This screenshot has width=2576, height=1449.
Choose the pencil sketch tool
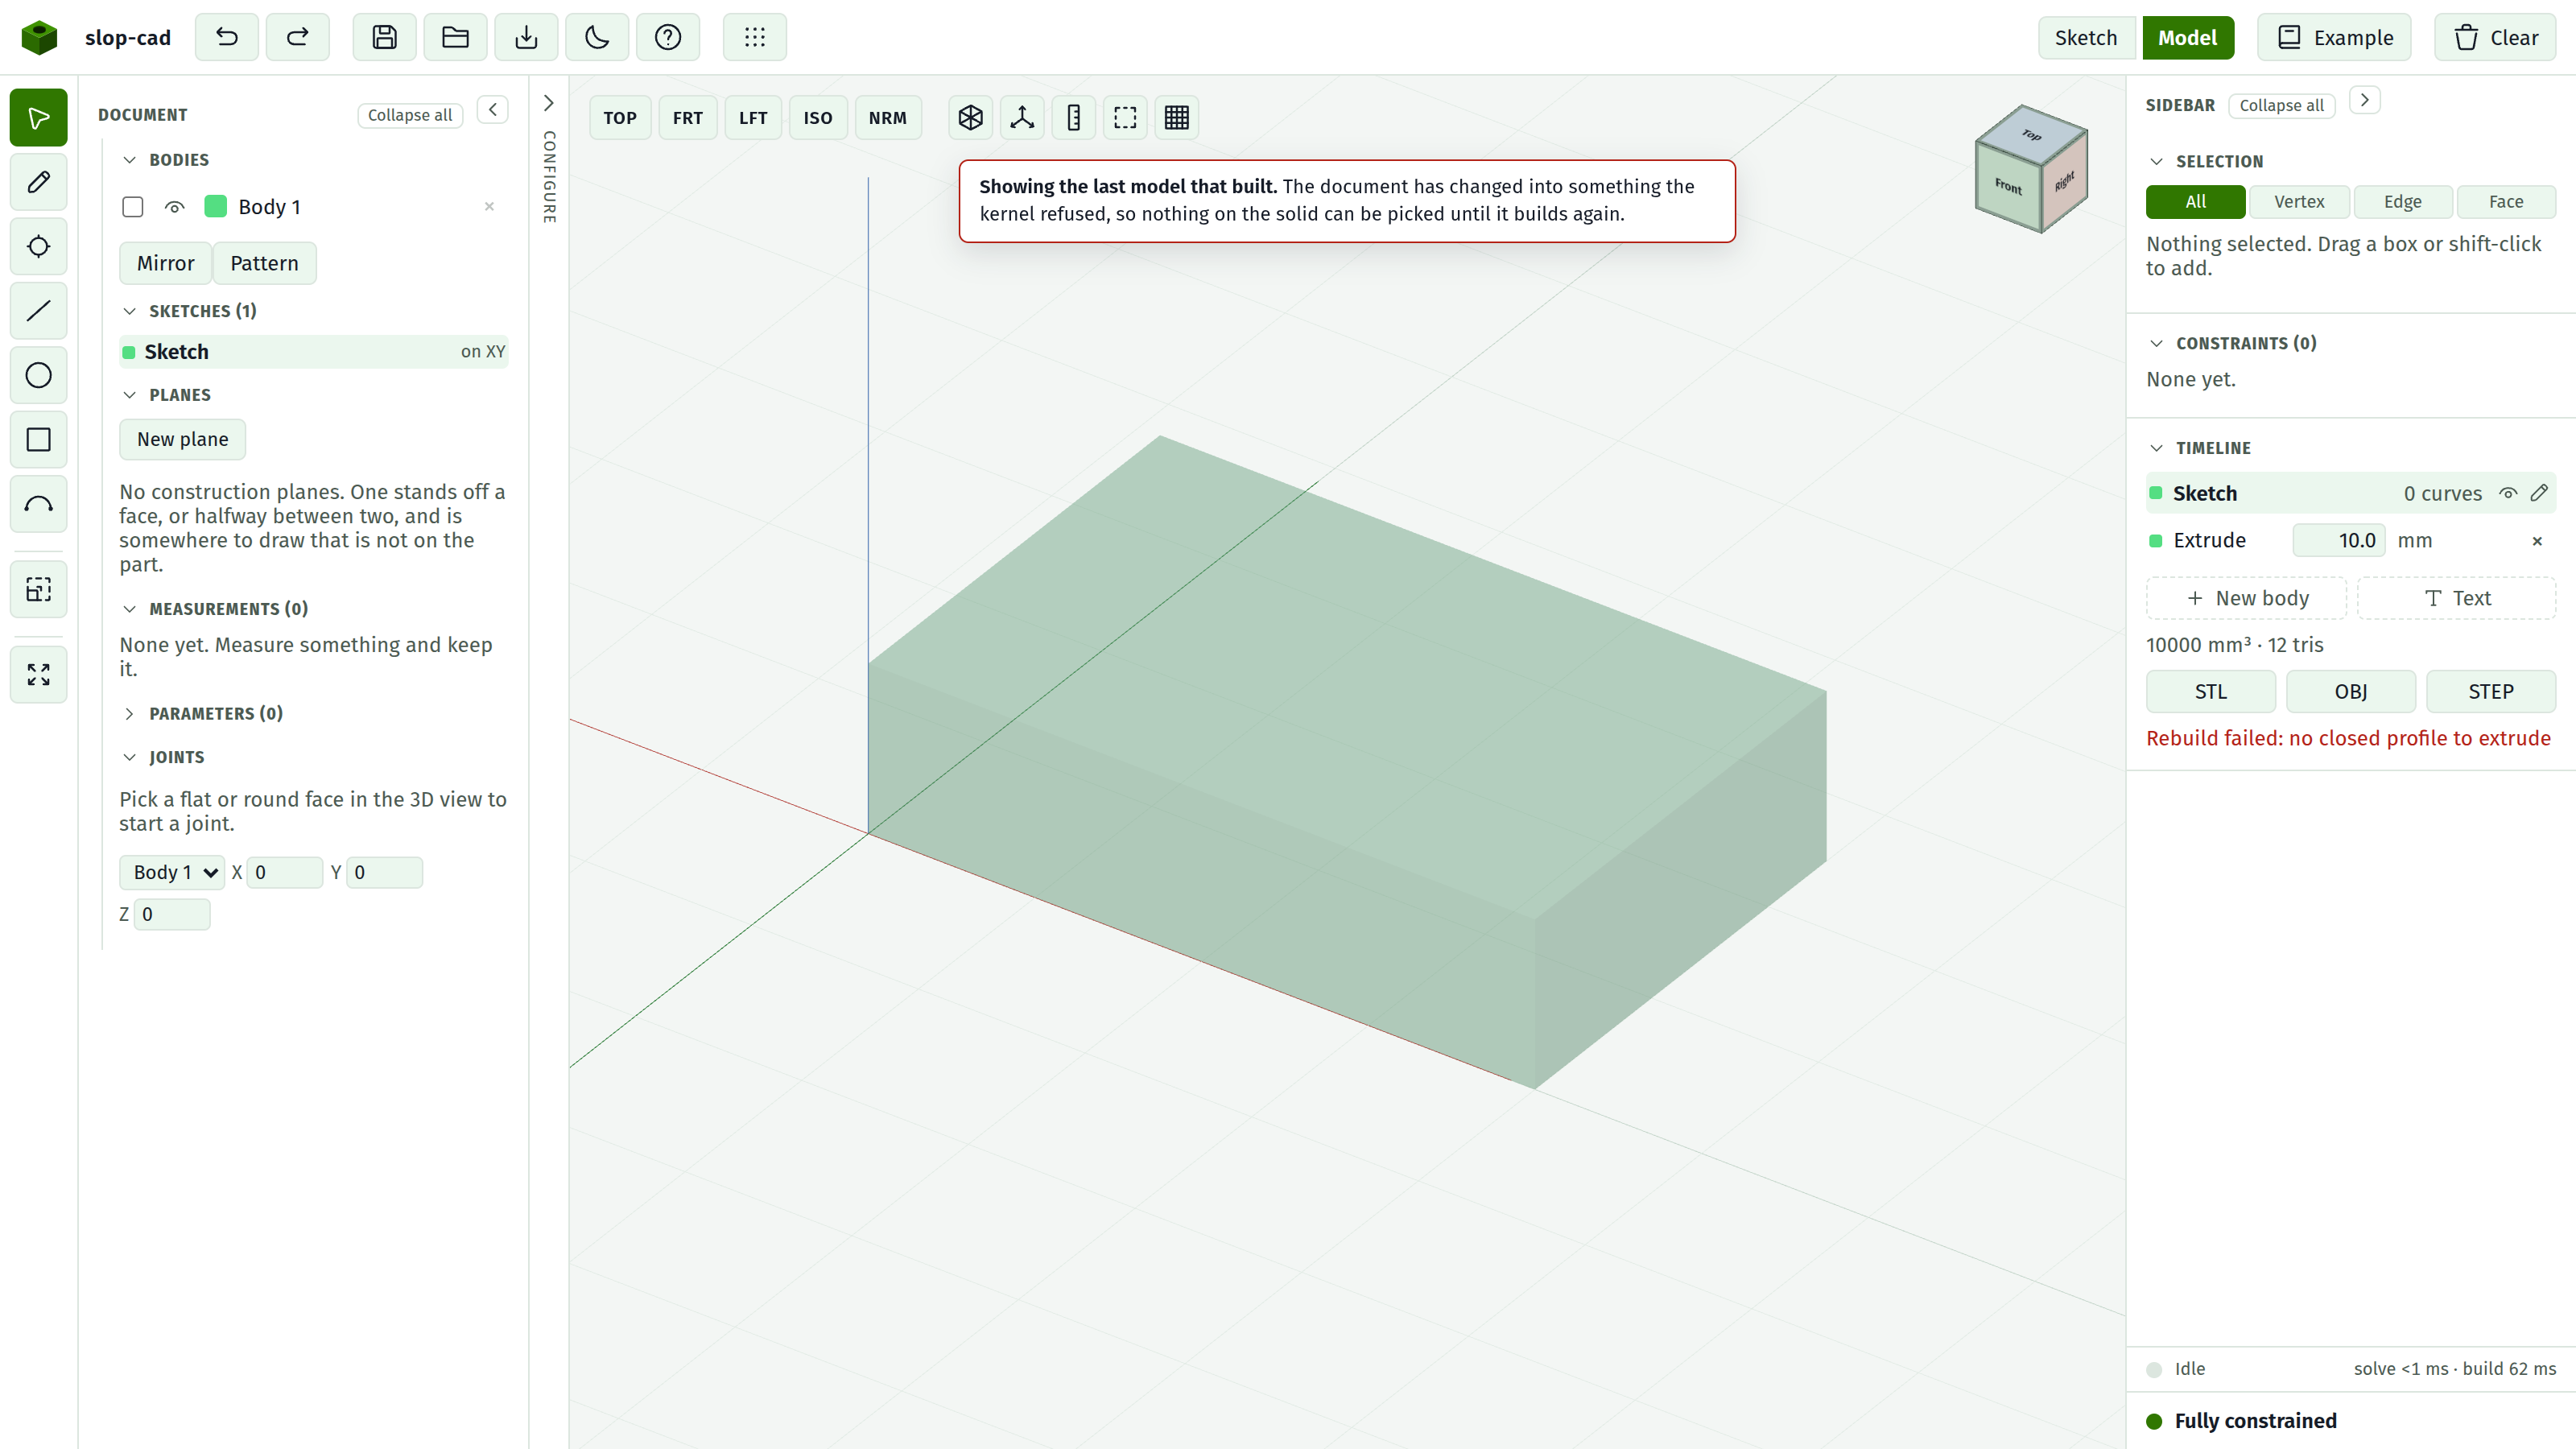[38, 182]
